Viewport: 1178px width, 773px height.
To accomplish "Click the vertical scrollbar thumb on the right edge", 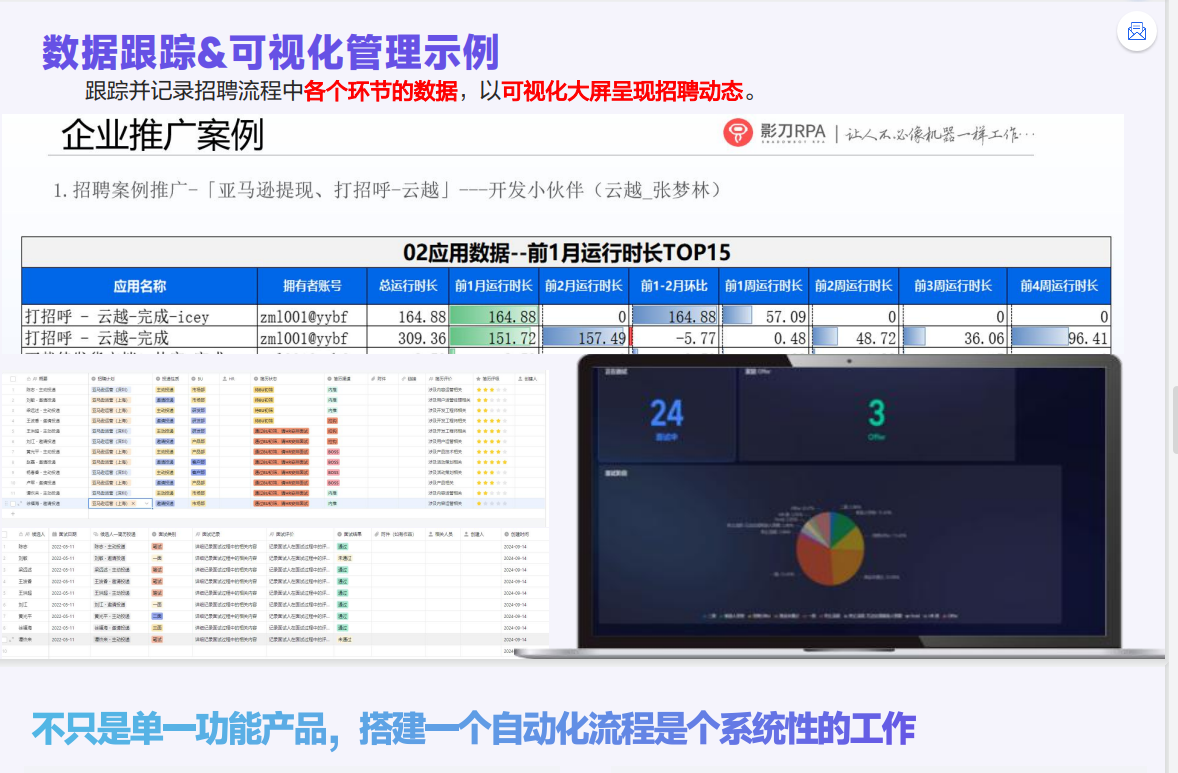I will coord(1175,419).
